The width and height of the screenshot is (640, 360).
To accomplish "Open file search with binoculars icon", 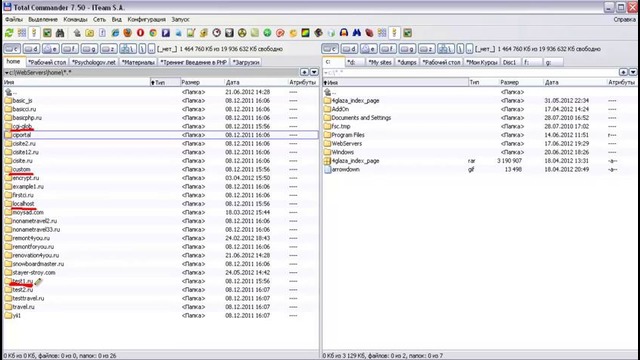I will click(x=60, y=33).
